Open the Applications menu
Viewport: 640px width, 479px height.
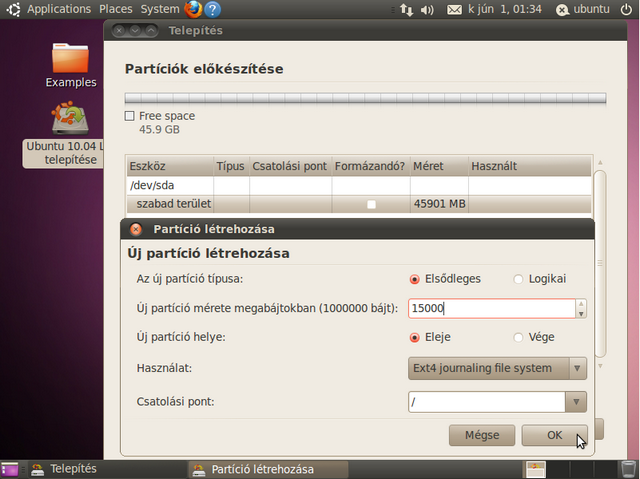[58, 9]
